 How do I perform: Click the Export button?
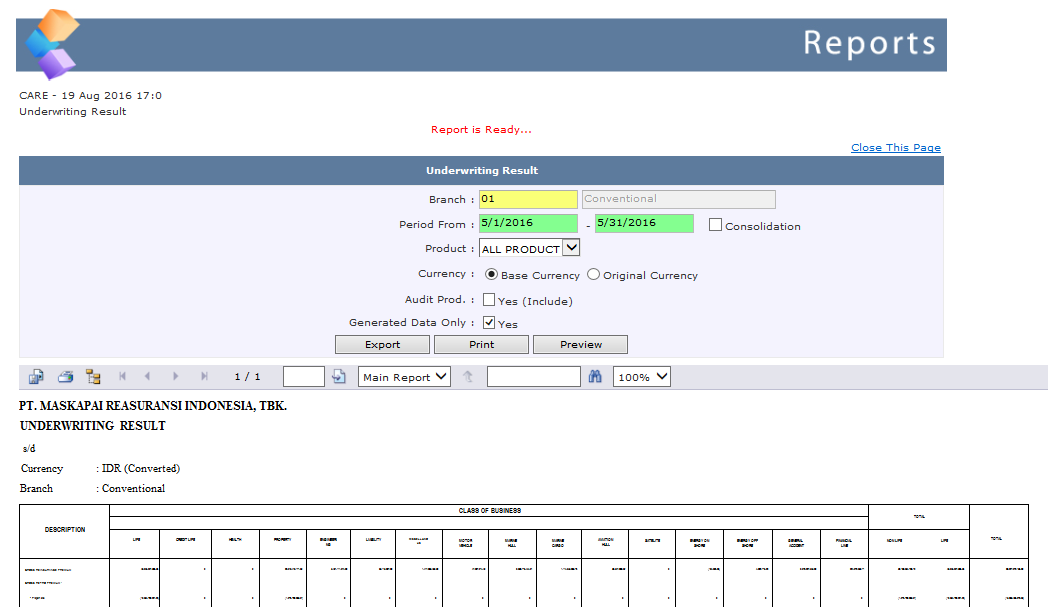pos(382,344)
